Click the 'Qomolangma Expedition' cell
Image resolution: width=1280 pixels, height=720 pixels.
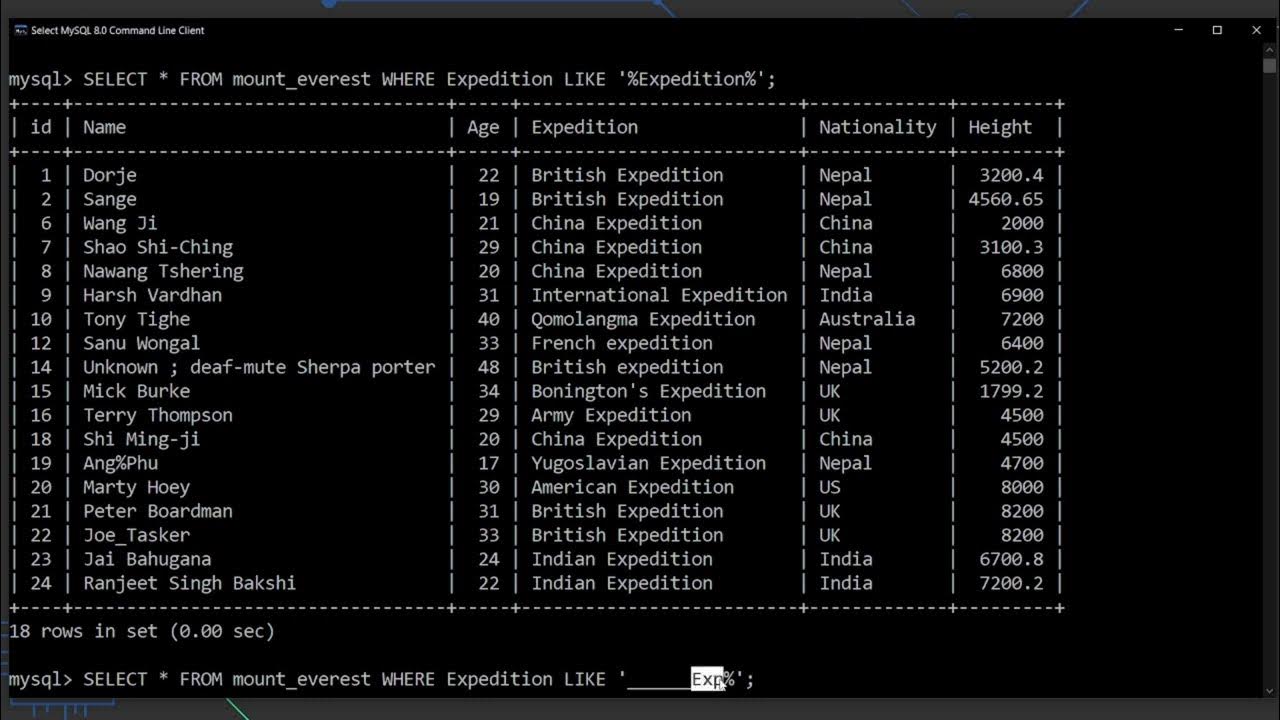(643, 319)
